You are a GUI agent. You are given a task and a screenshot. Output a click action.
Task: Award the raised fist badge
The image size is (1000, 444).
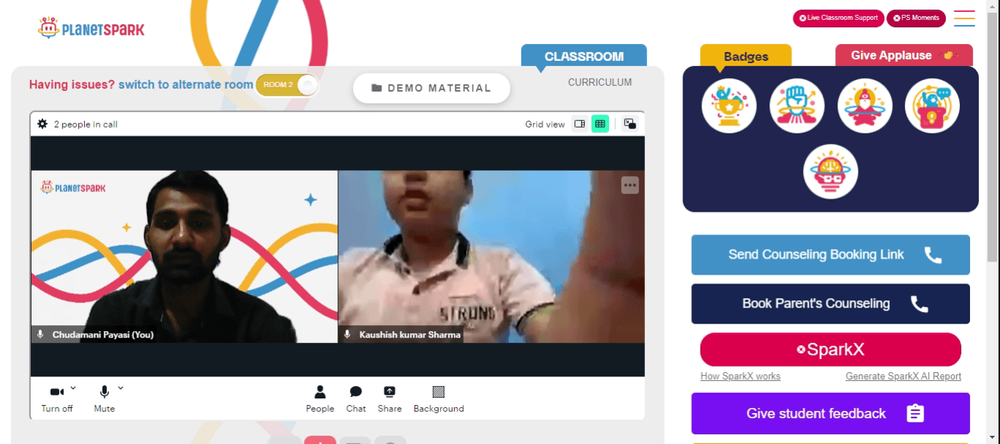point(797,106)
